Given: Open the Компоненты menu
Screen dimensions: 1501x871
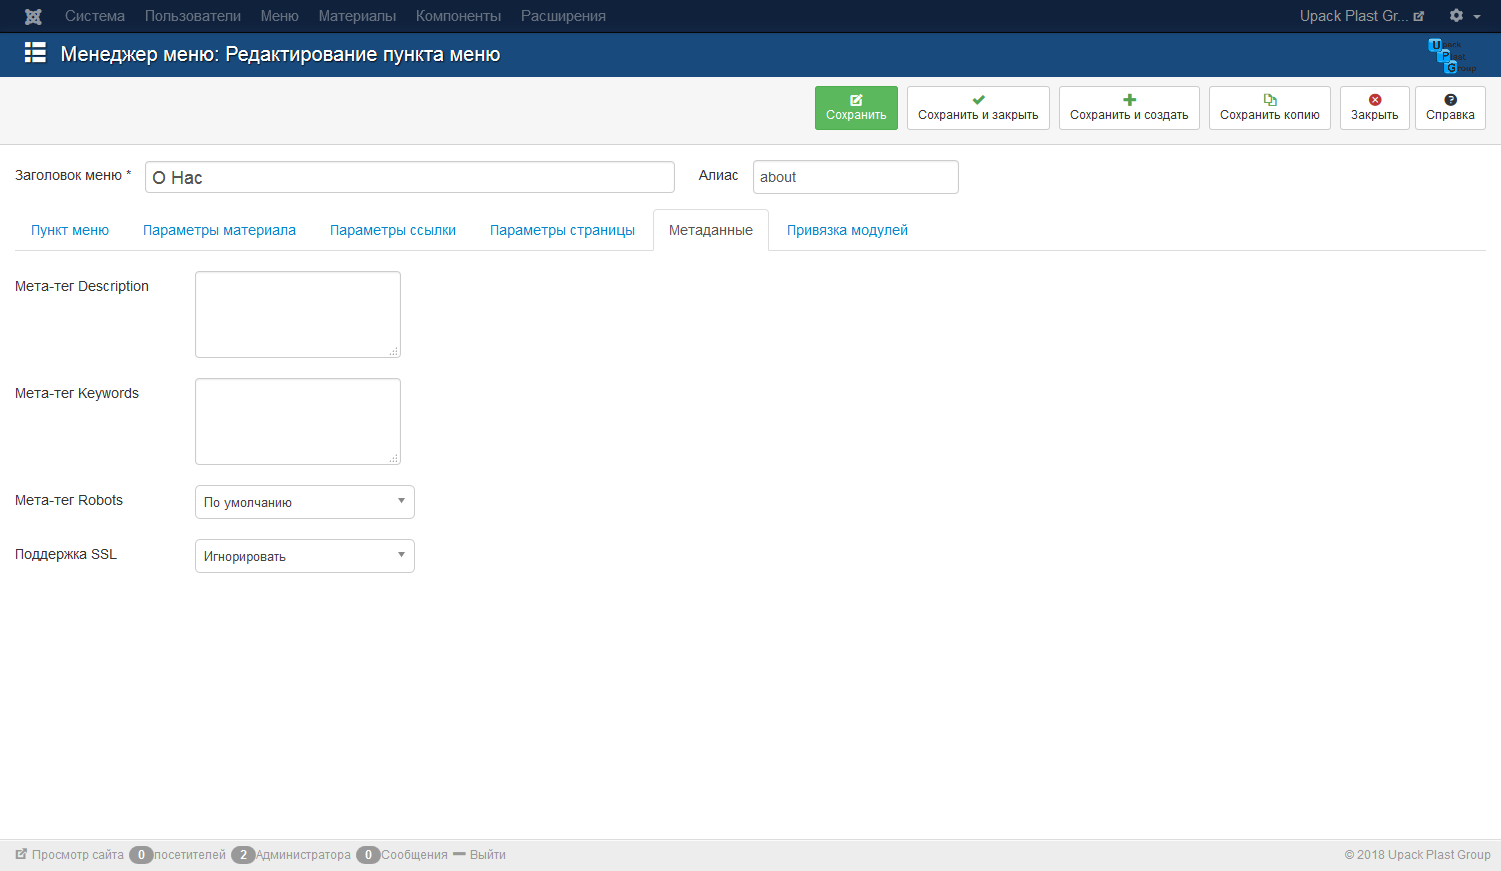Looking at the screenshot, I should 458,16.
